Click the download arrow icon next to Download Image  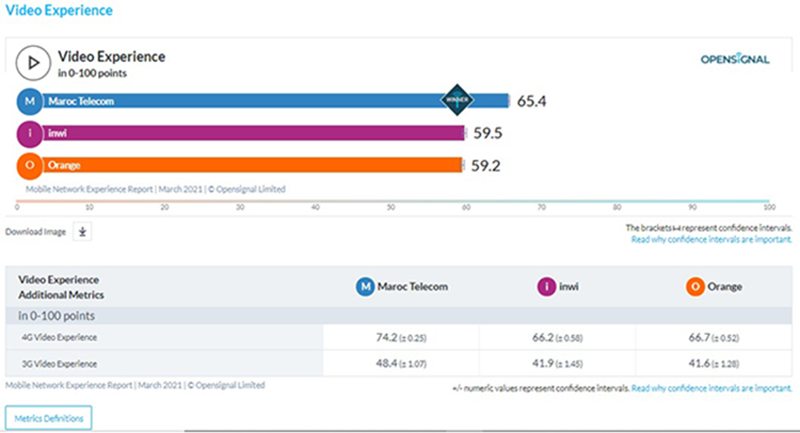point(83,231)
